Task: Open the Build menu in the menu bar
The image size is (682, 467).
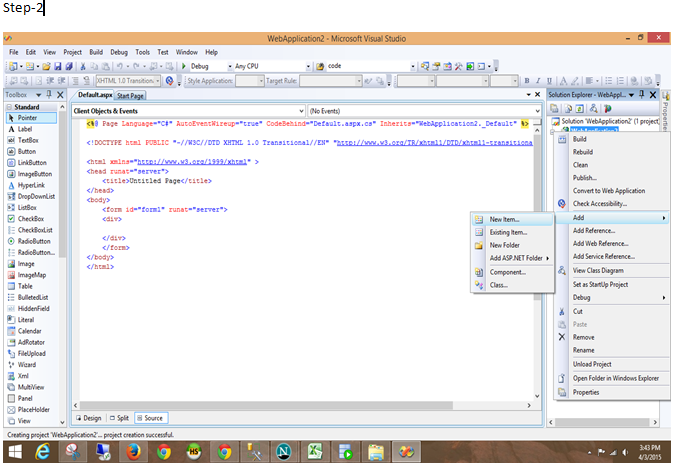Action: [96, 52]
